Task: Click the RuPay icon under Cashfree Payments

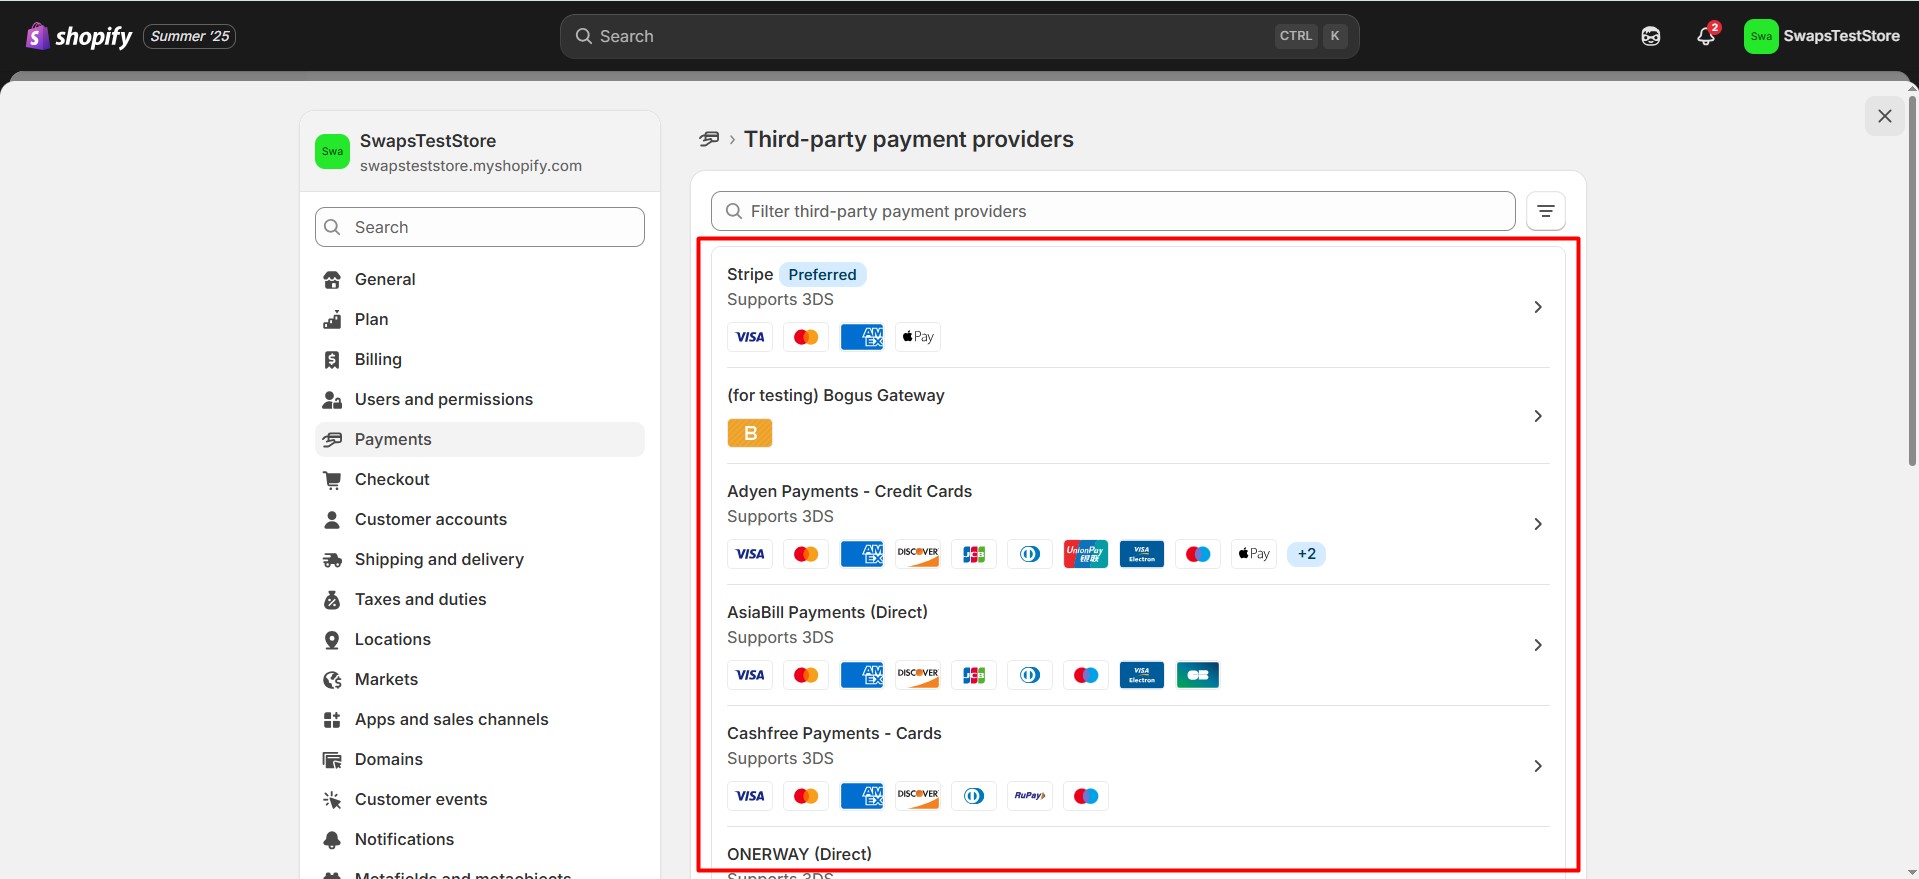Action: click(1029, 796)
